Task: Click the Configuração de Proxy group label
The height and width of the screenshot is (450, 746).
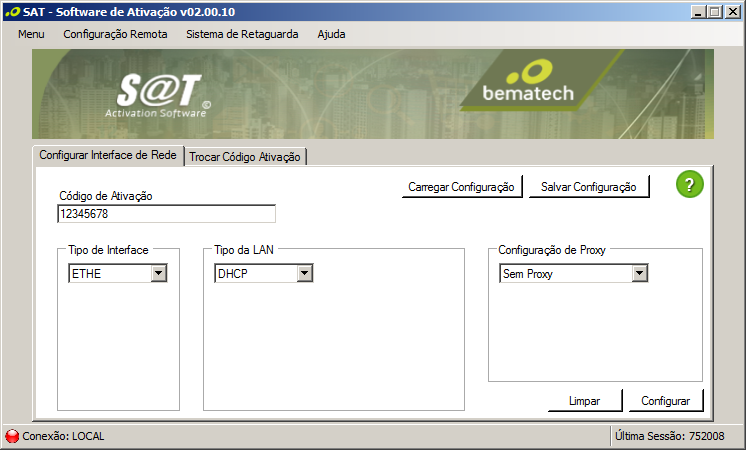Action: tap(552, 250)
